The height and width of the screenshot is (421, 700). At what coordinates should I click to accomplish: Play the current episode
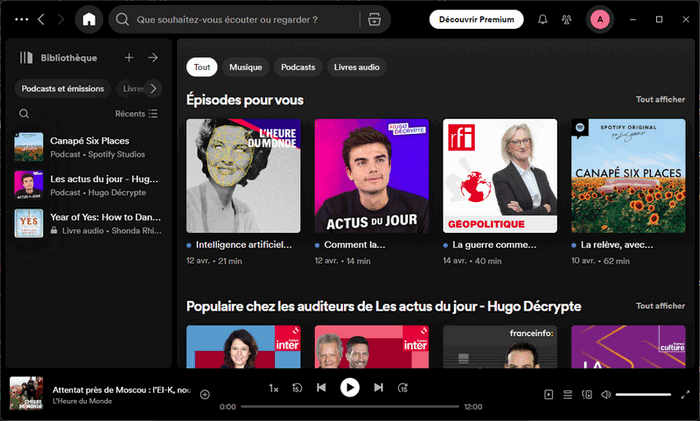tap(350, 388)
